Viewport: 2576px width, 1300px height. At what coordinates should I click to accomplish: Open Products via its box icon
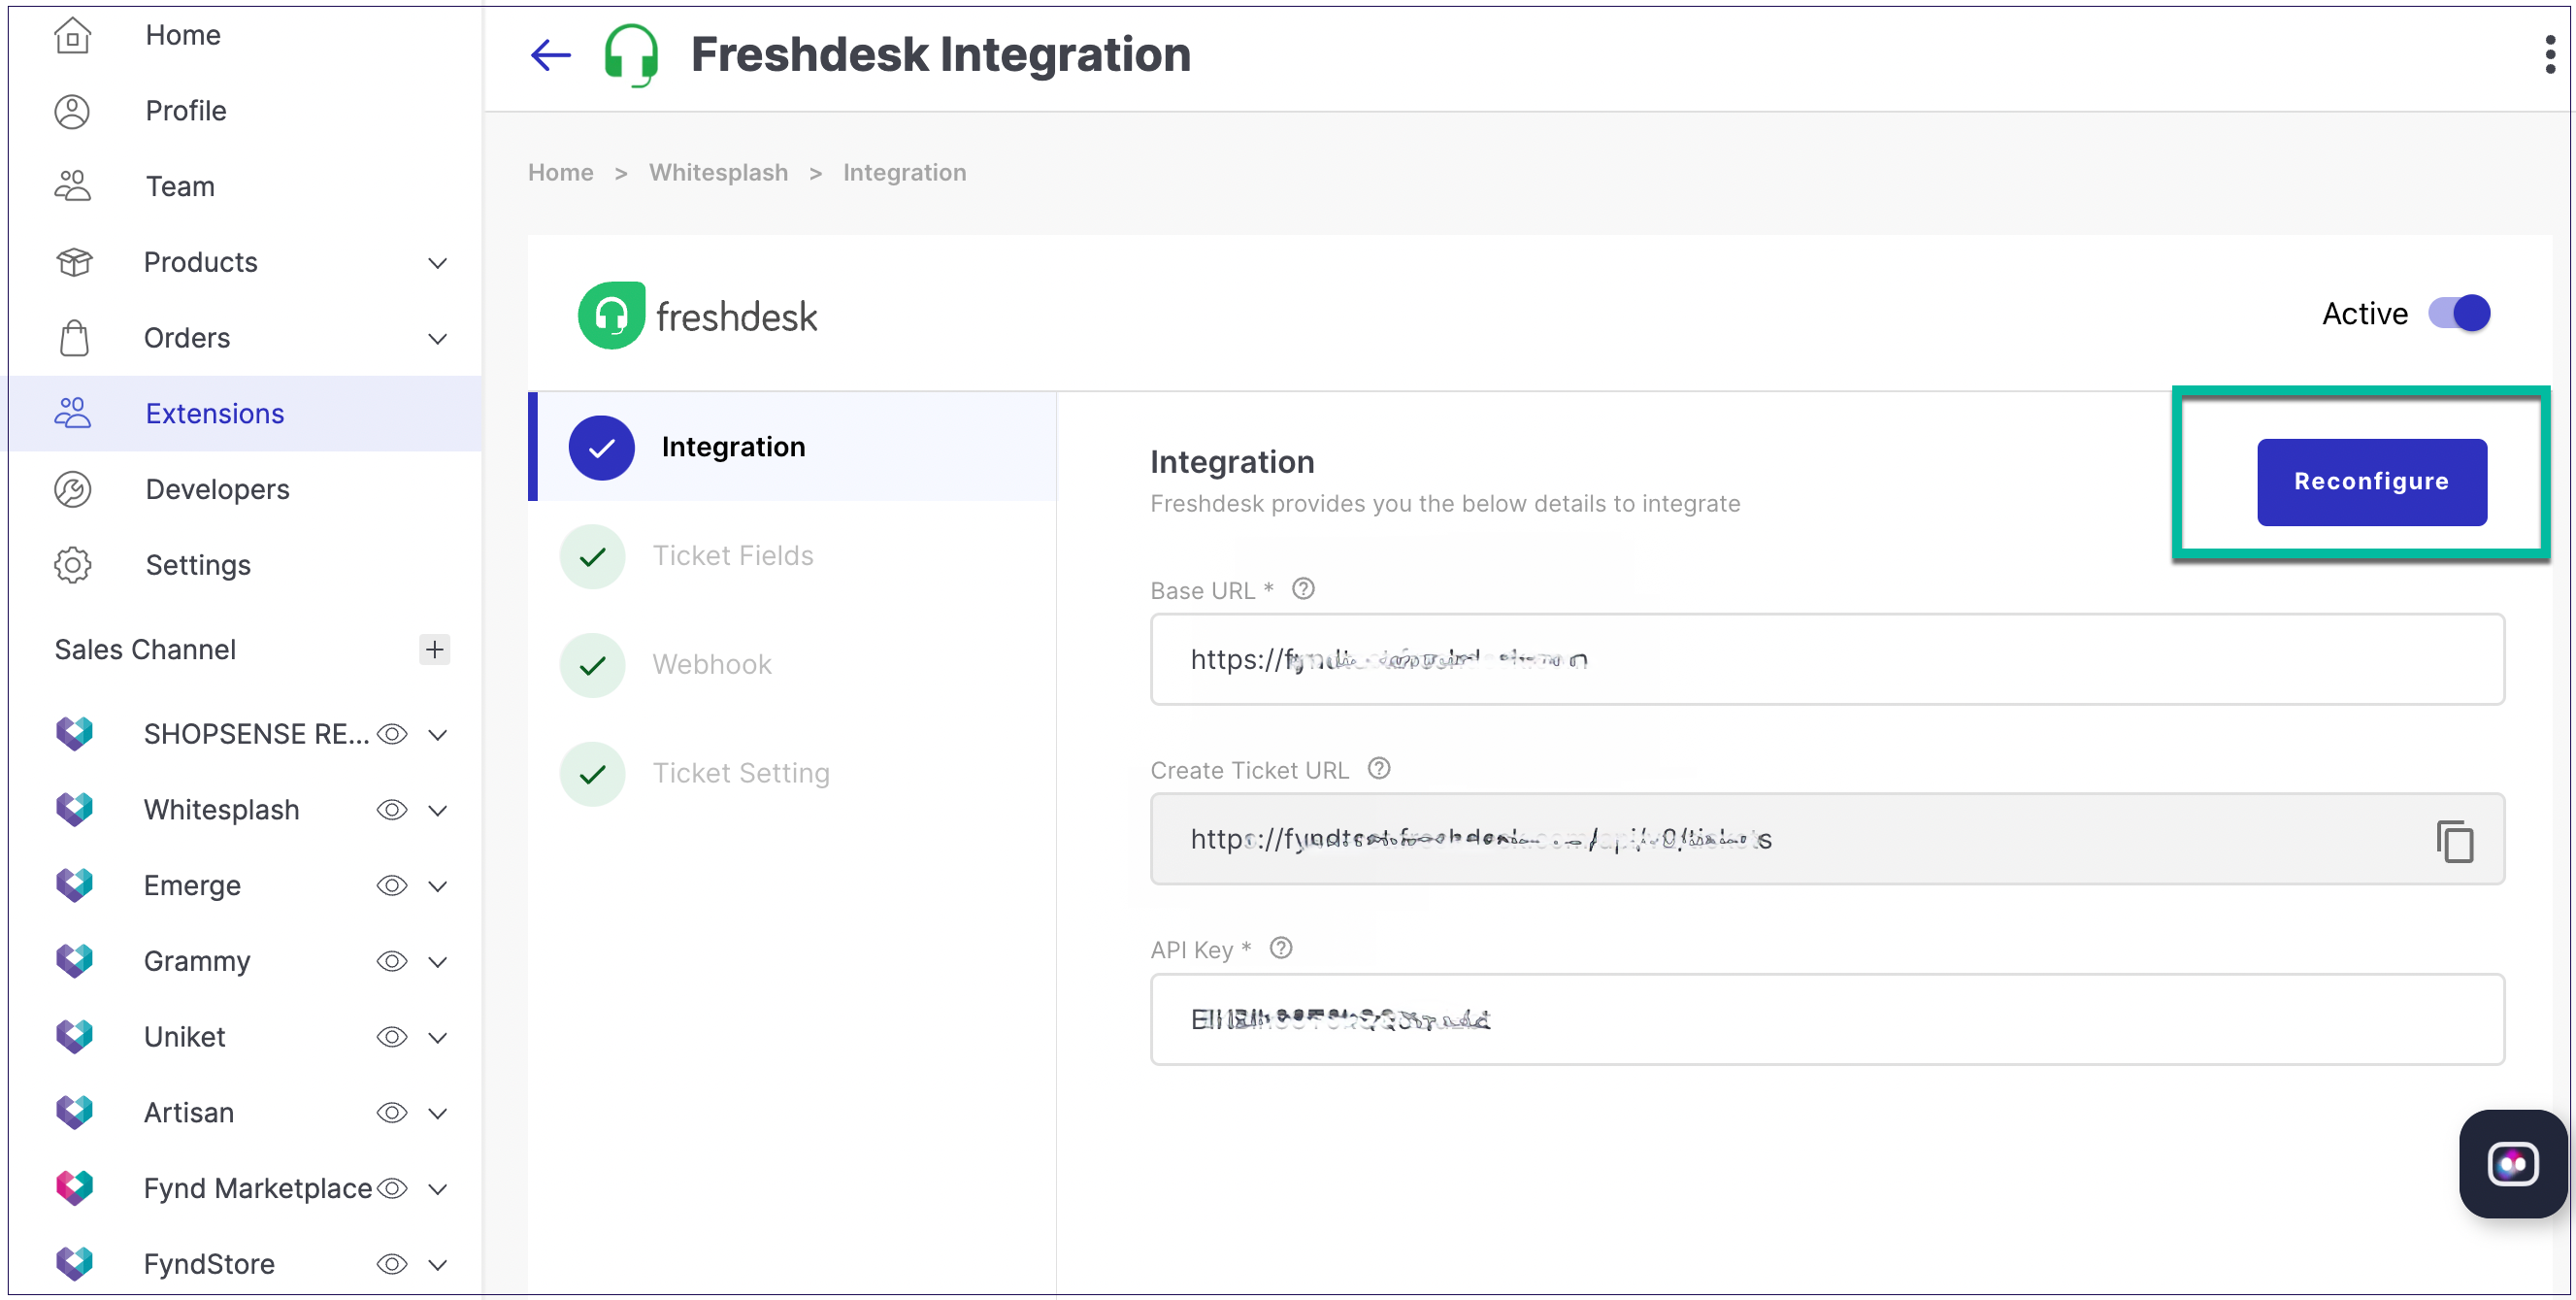[x=72, y=262]
